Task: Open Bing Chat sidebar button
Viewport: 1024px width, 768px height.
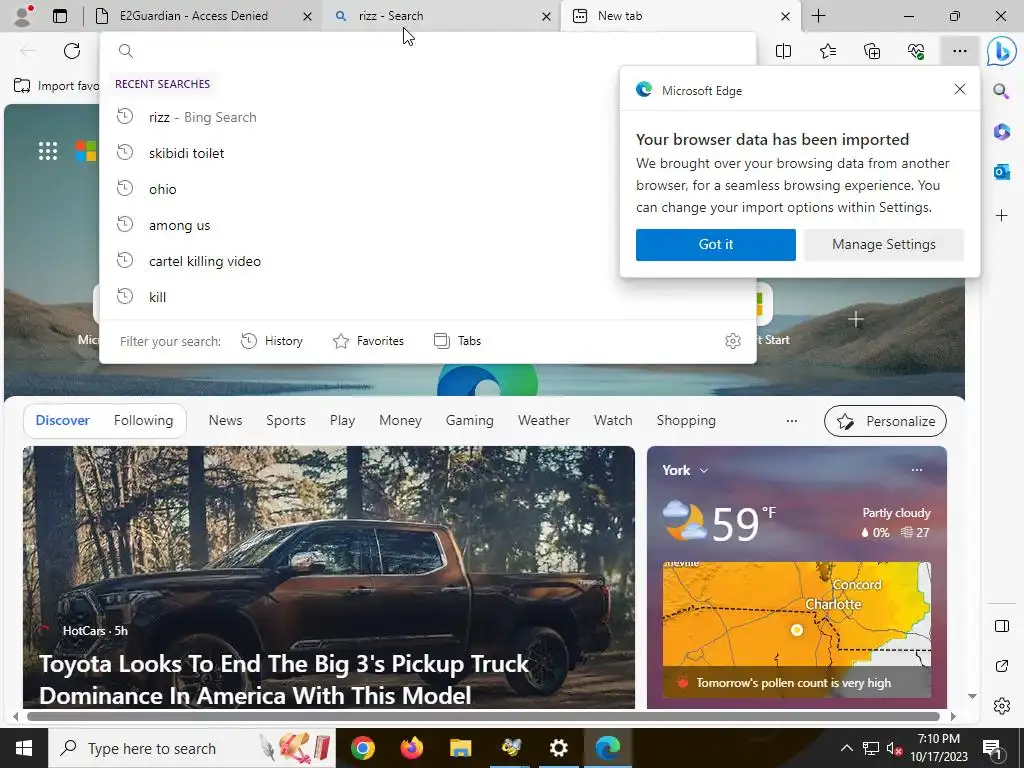Action: (x=1001, y=51)
